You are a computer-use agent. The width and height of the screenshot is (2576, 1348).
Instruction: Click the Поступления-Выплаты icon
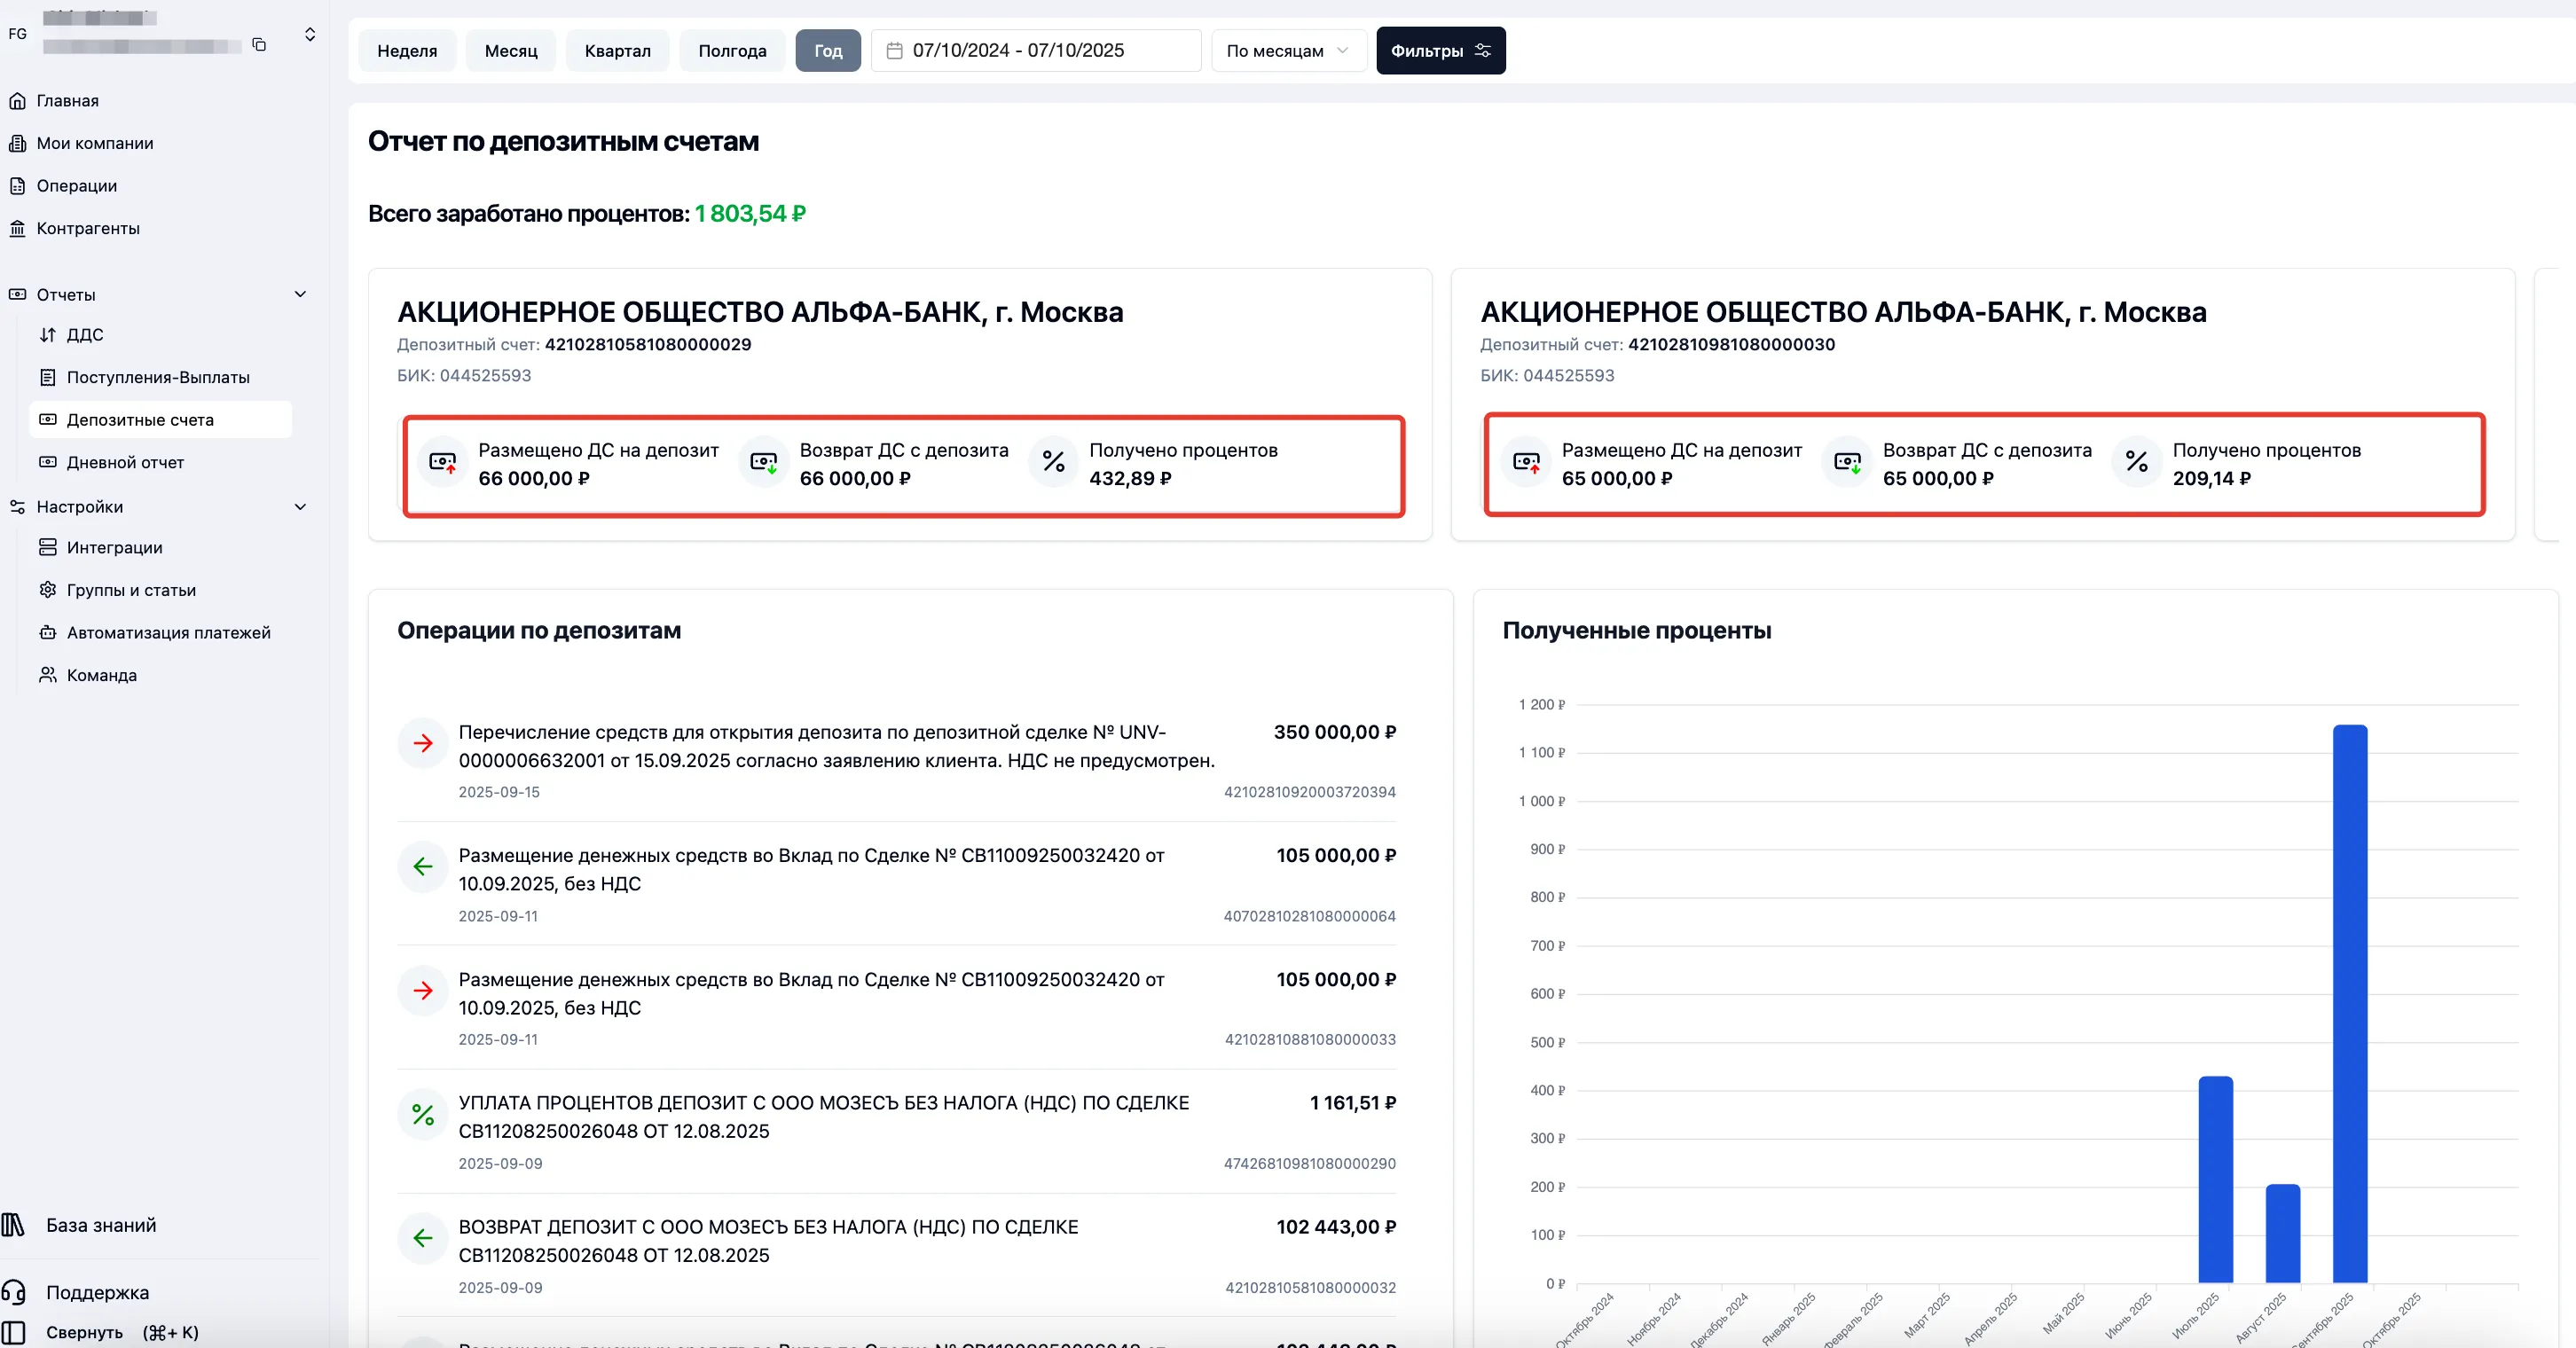47,377
